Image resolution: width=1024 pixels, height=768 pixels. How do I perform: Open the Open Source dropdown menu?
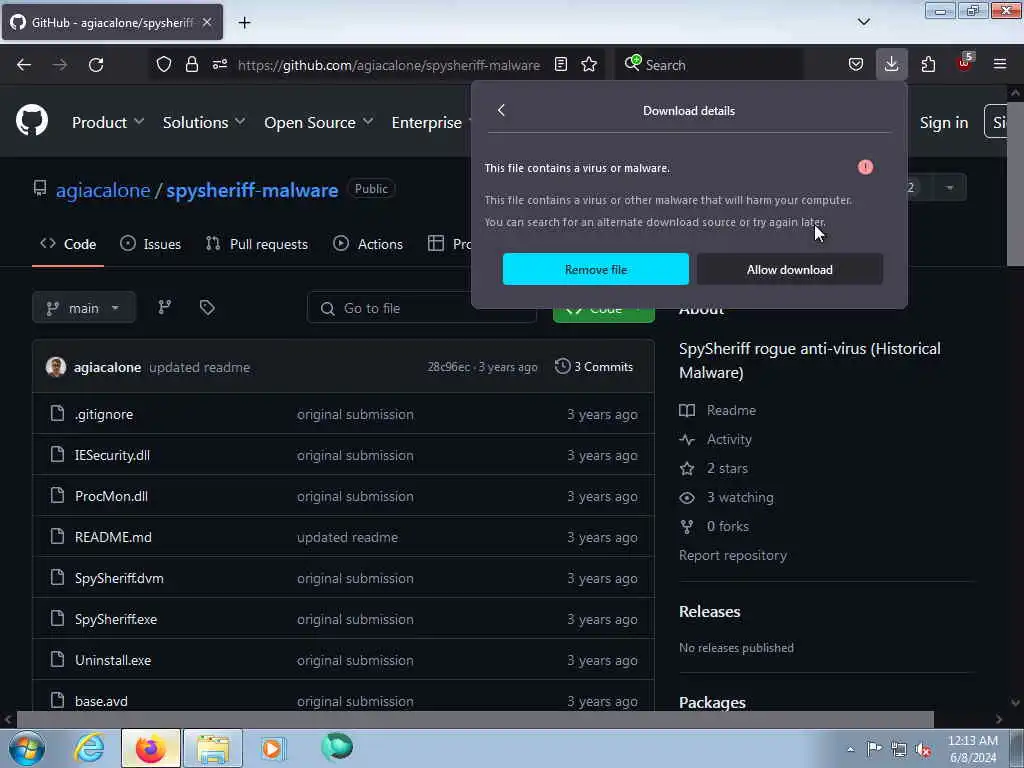319,122
